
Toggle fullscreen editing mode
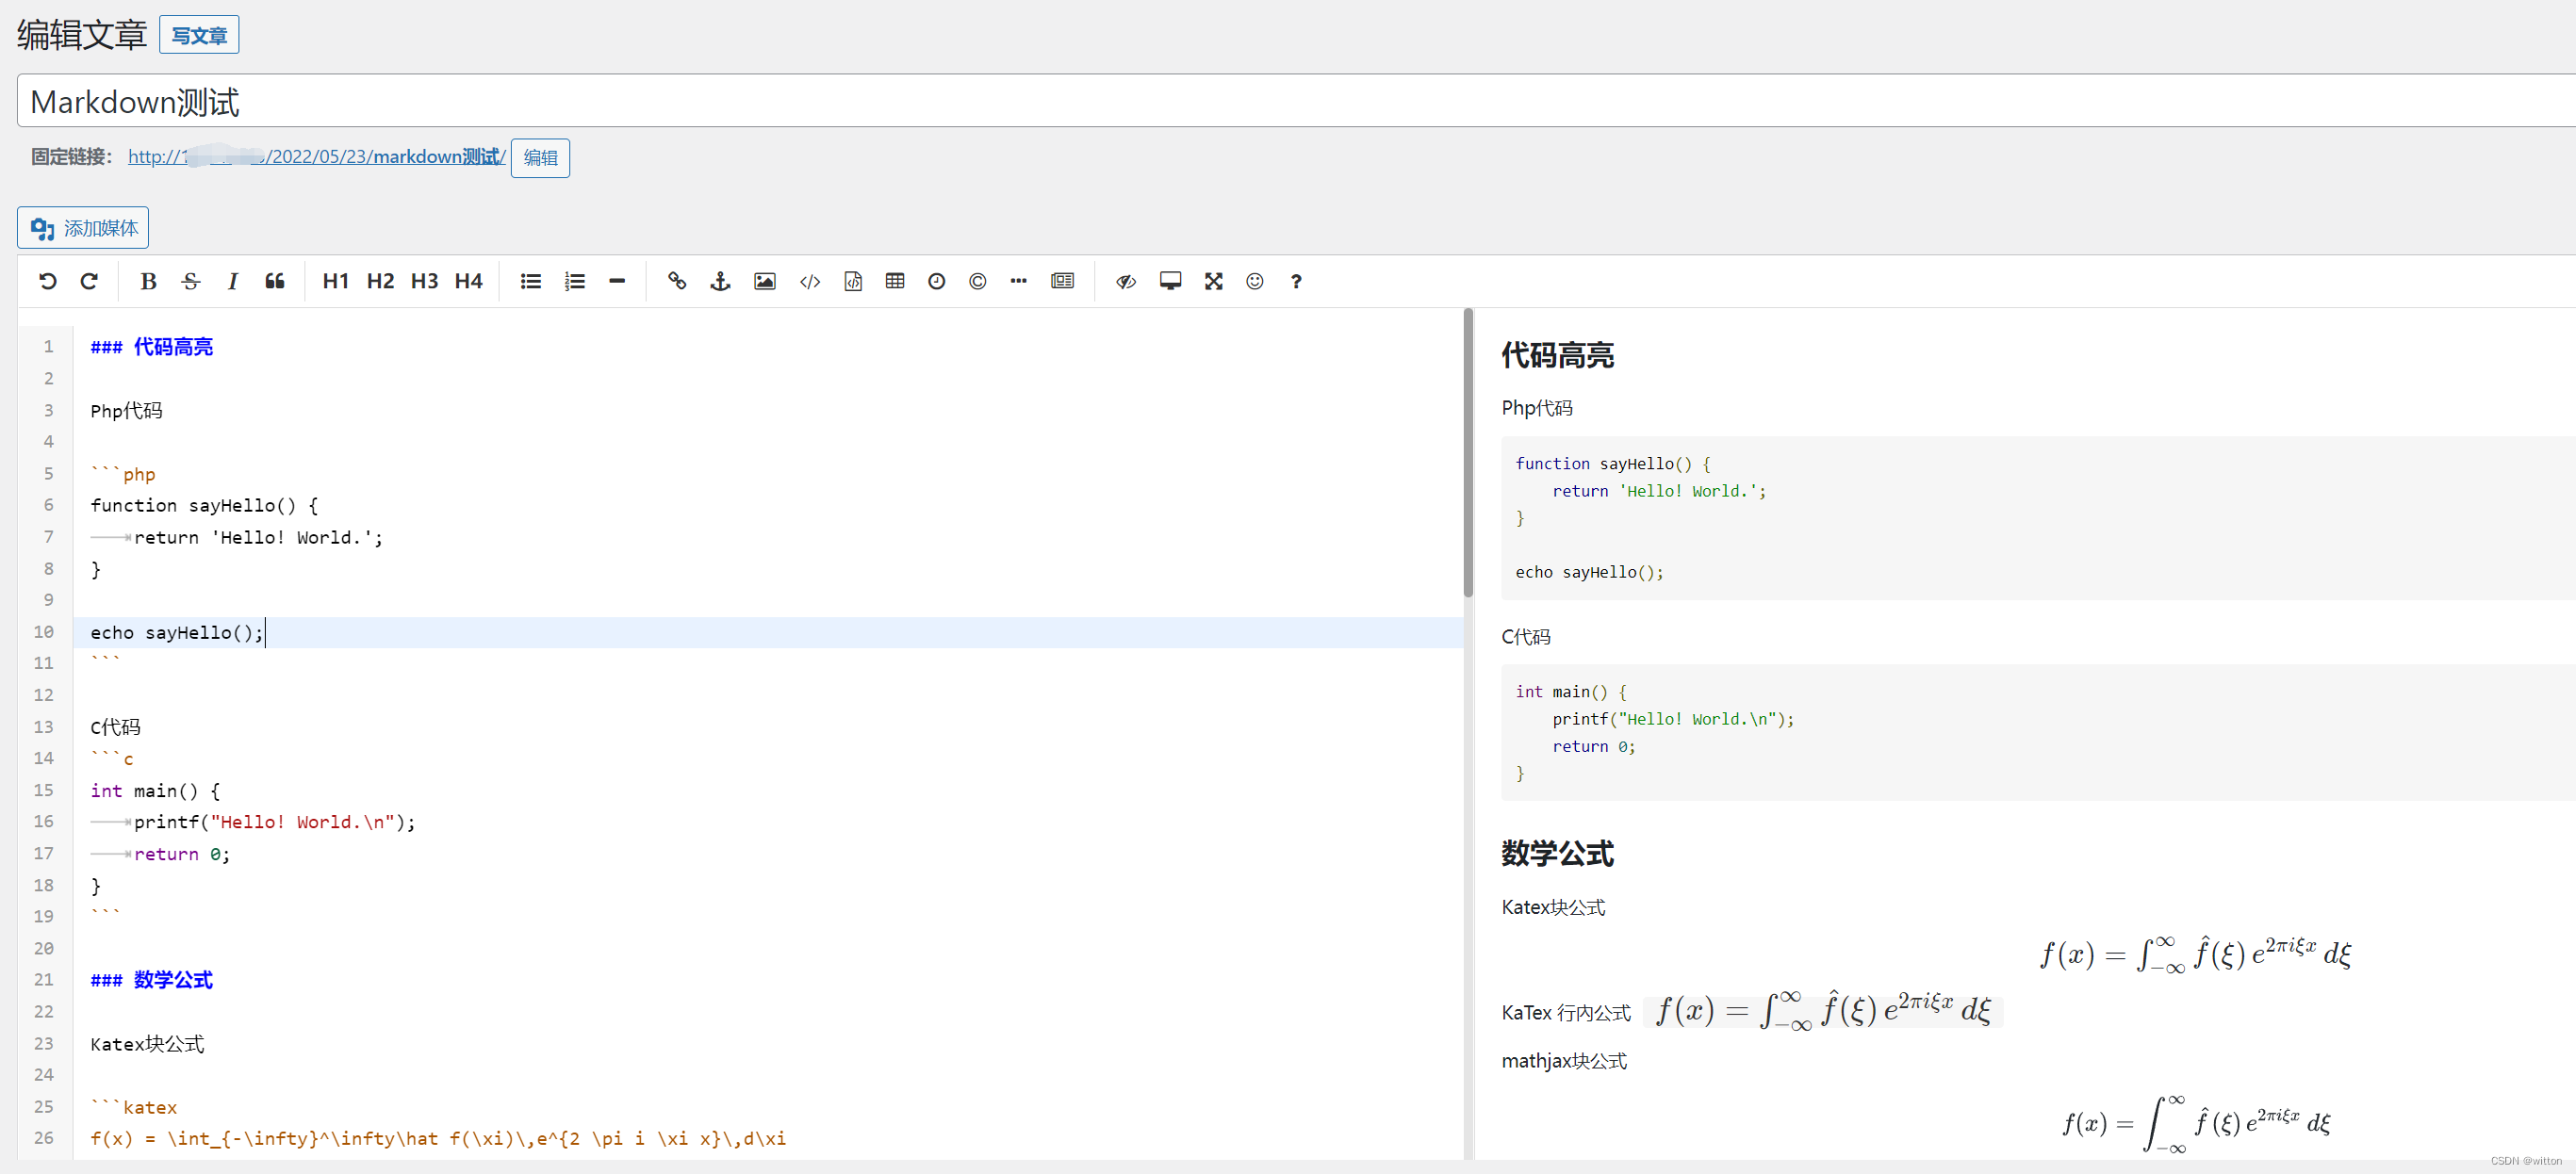[1213, 282]
